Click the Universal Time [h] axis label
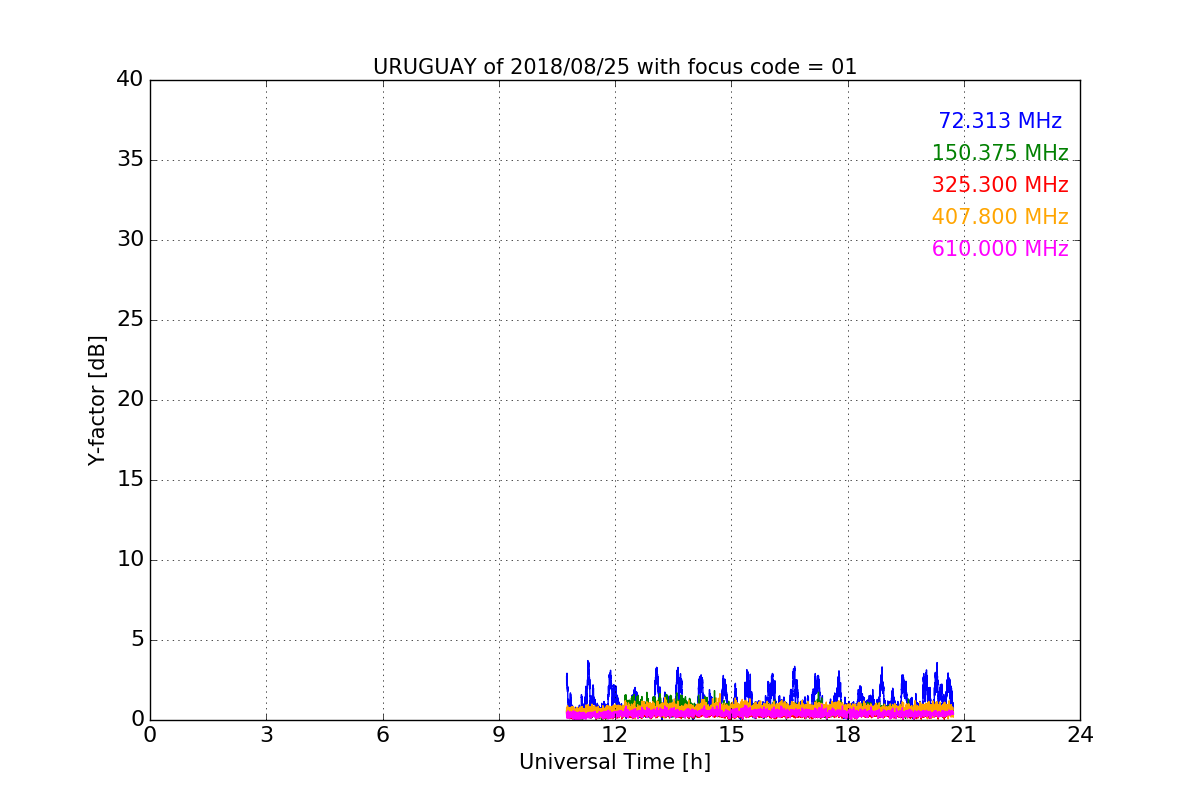Screen dimensions: 1200x800 tap(615, 762)
